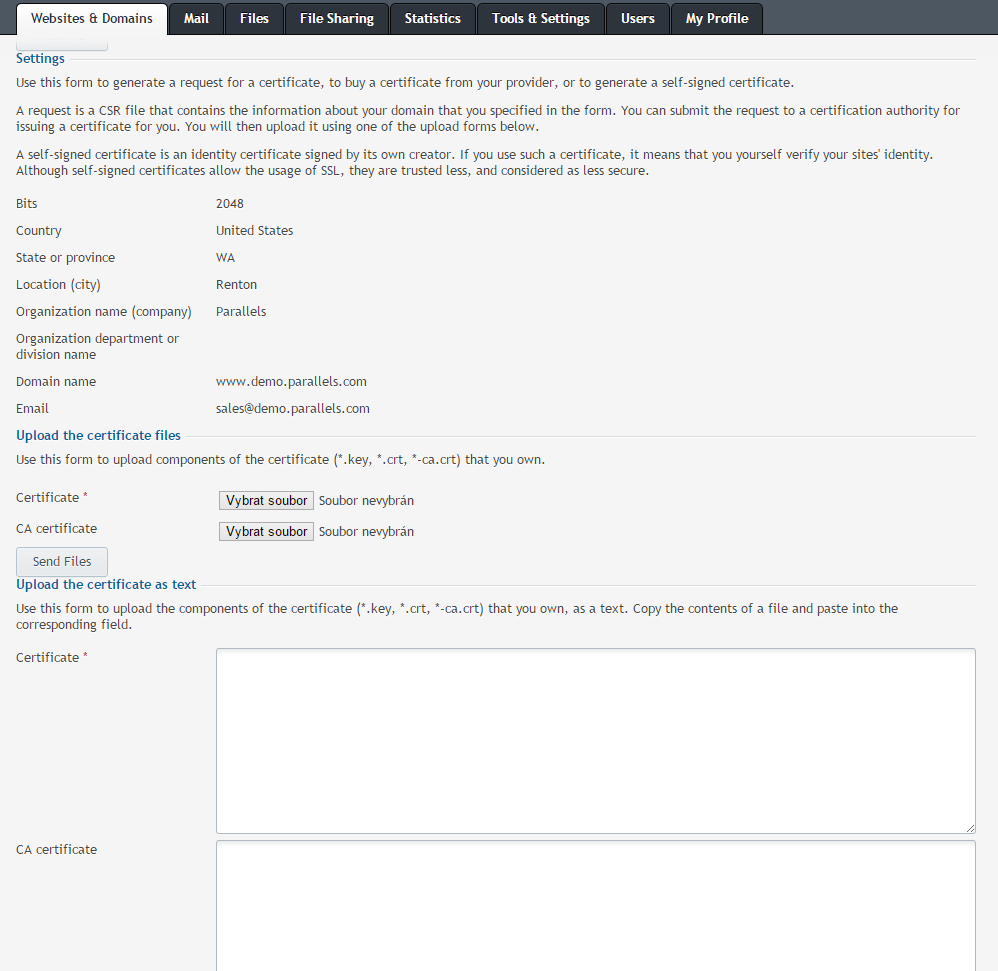Click inside the CA certificate text area
Image resolution: width=998 pixels, height=971 pixels.
(595, 905)
